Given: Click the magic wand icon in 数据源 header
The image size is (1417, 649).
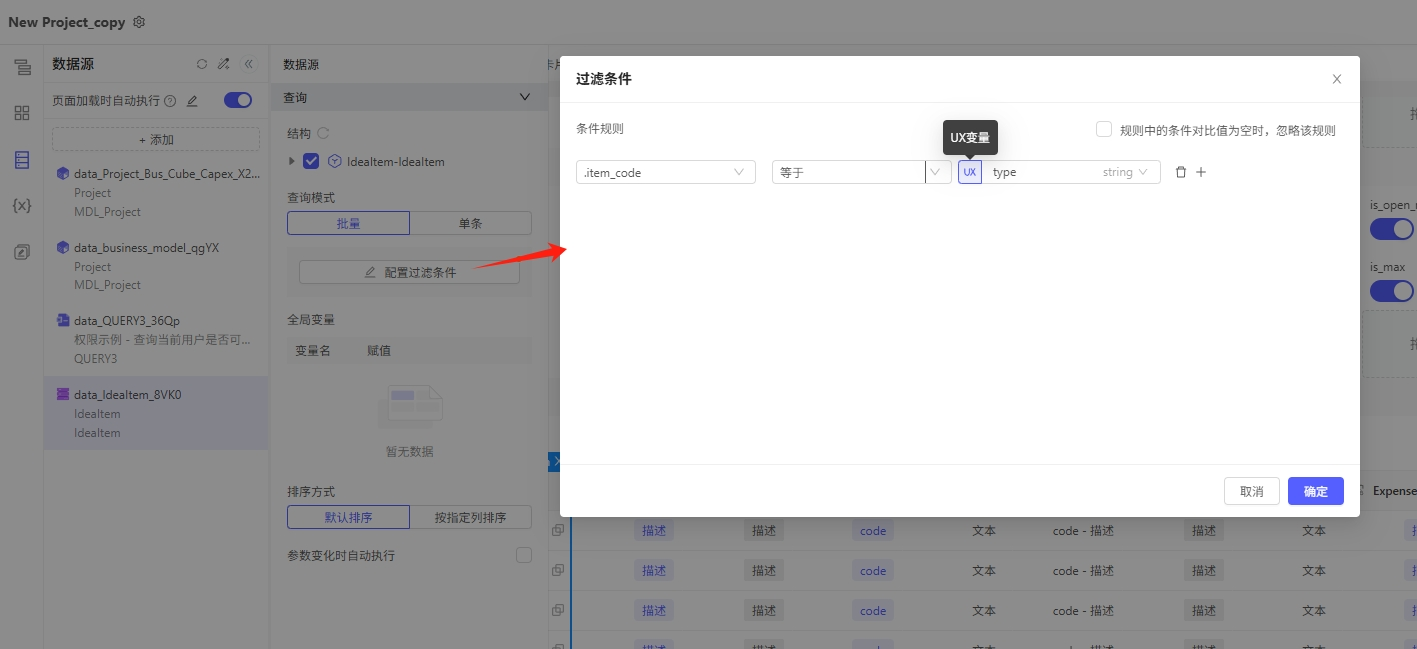Looking at the screenshot, I should point(224,64).
